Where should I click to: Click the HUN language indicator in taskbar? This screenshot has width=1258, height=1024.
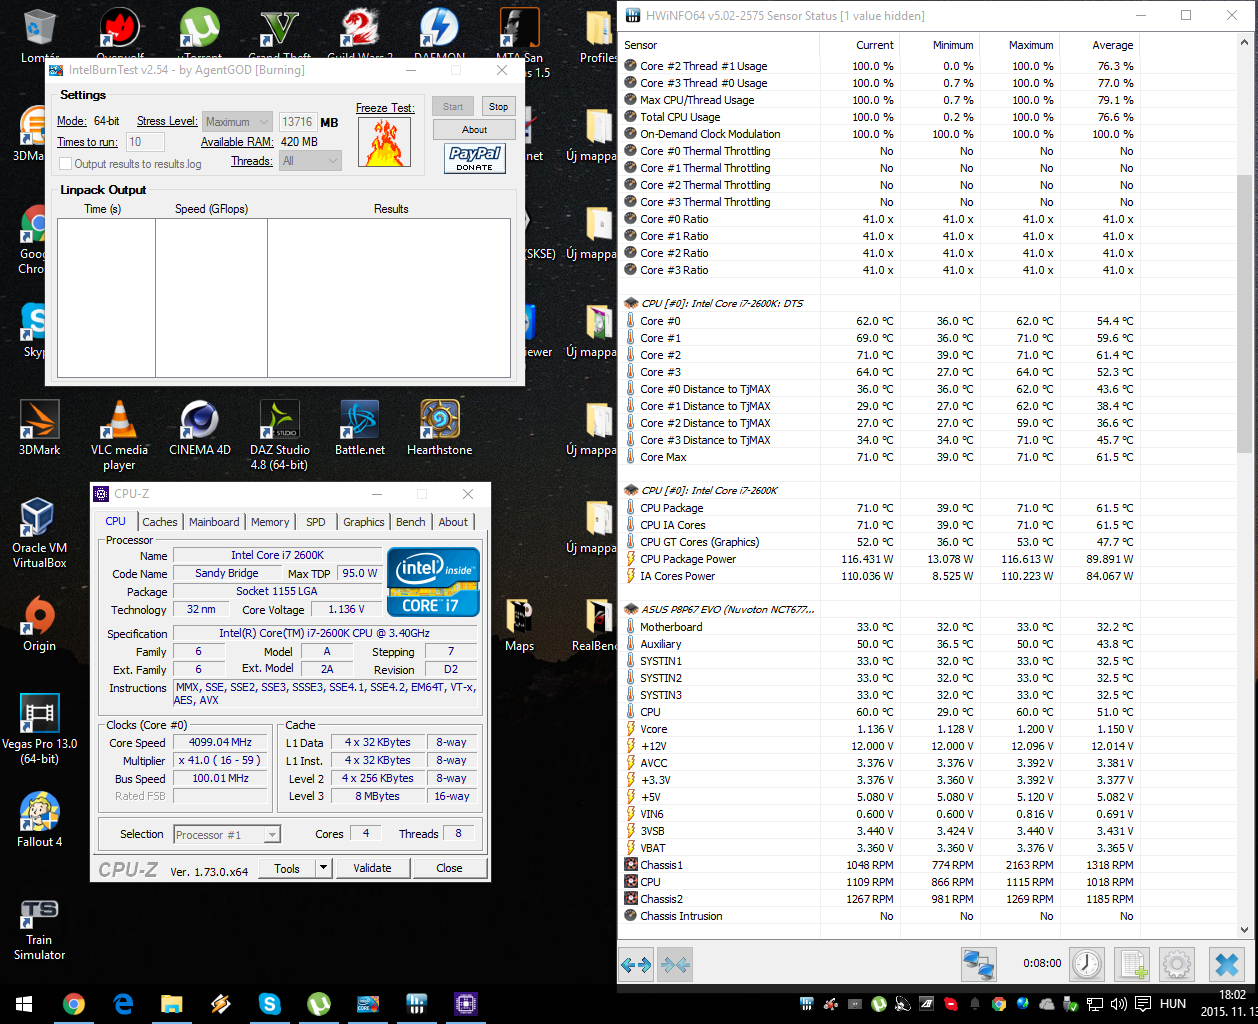[1173, 1004]
